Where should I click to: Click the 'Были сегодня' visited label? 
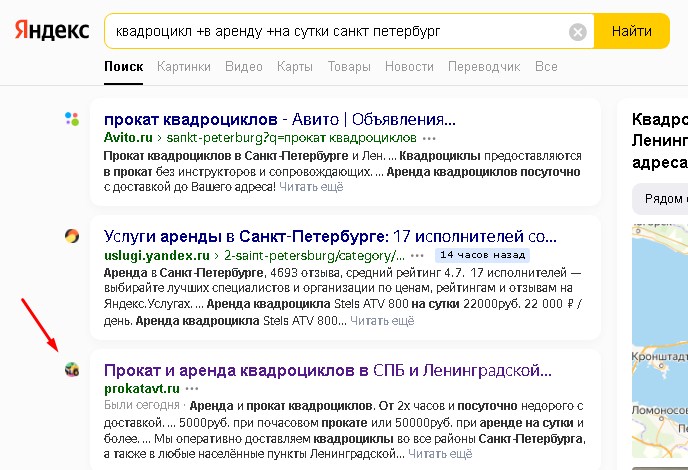(142, 405)
